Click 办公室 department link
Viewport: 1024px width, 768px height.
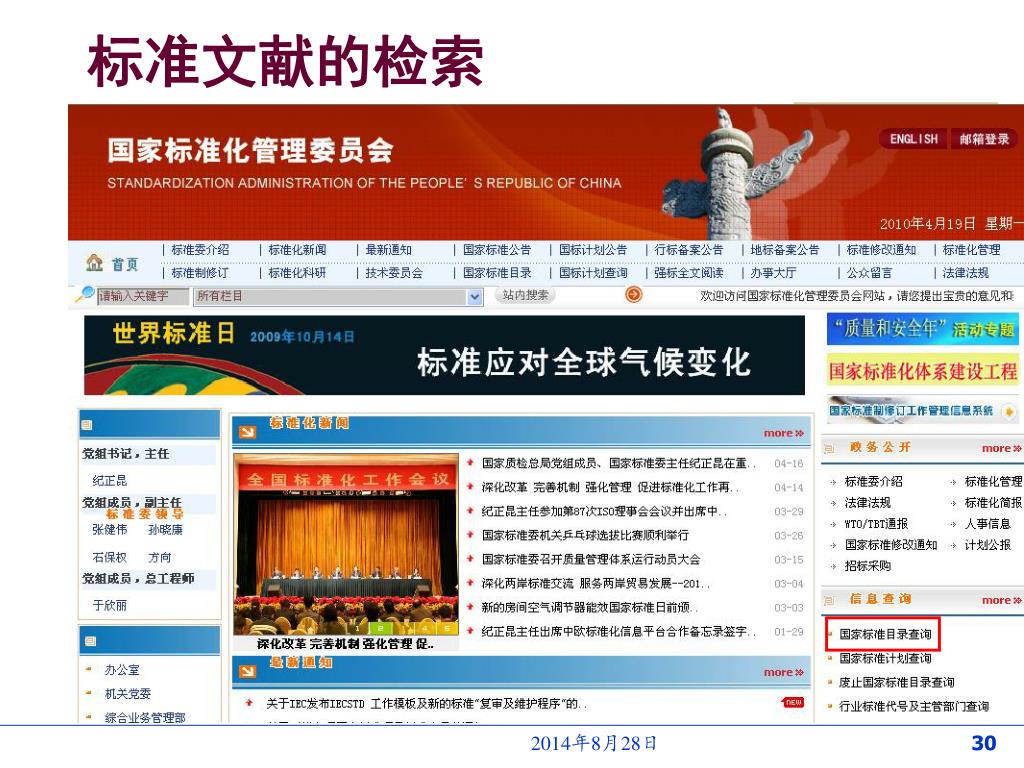tap(122, 669)
